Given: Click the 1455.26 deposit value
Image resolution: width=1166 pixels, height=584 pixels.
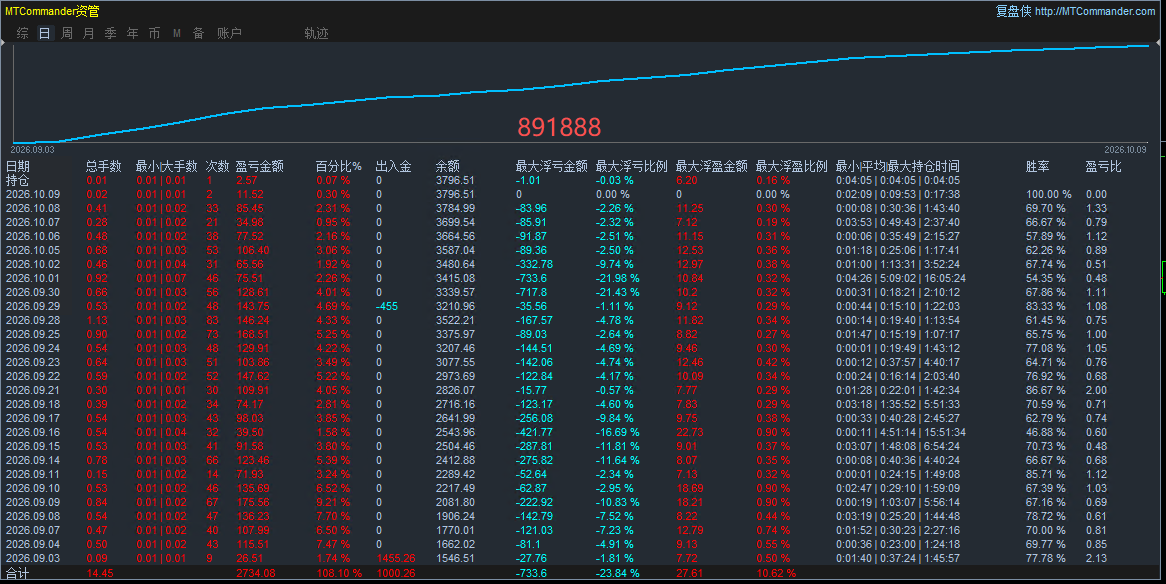Looking at the screenshot, I should (396, 558).
